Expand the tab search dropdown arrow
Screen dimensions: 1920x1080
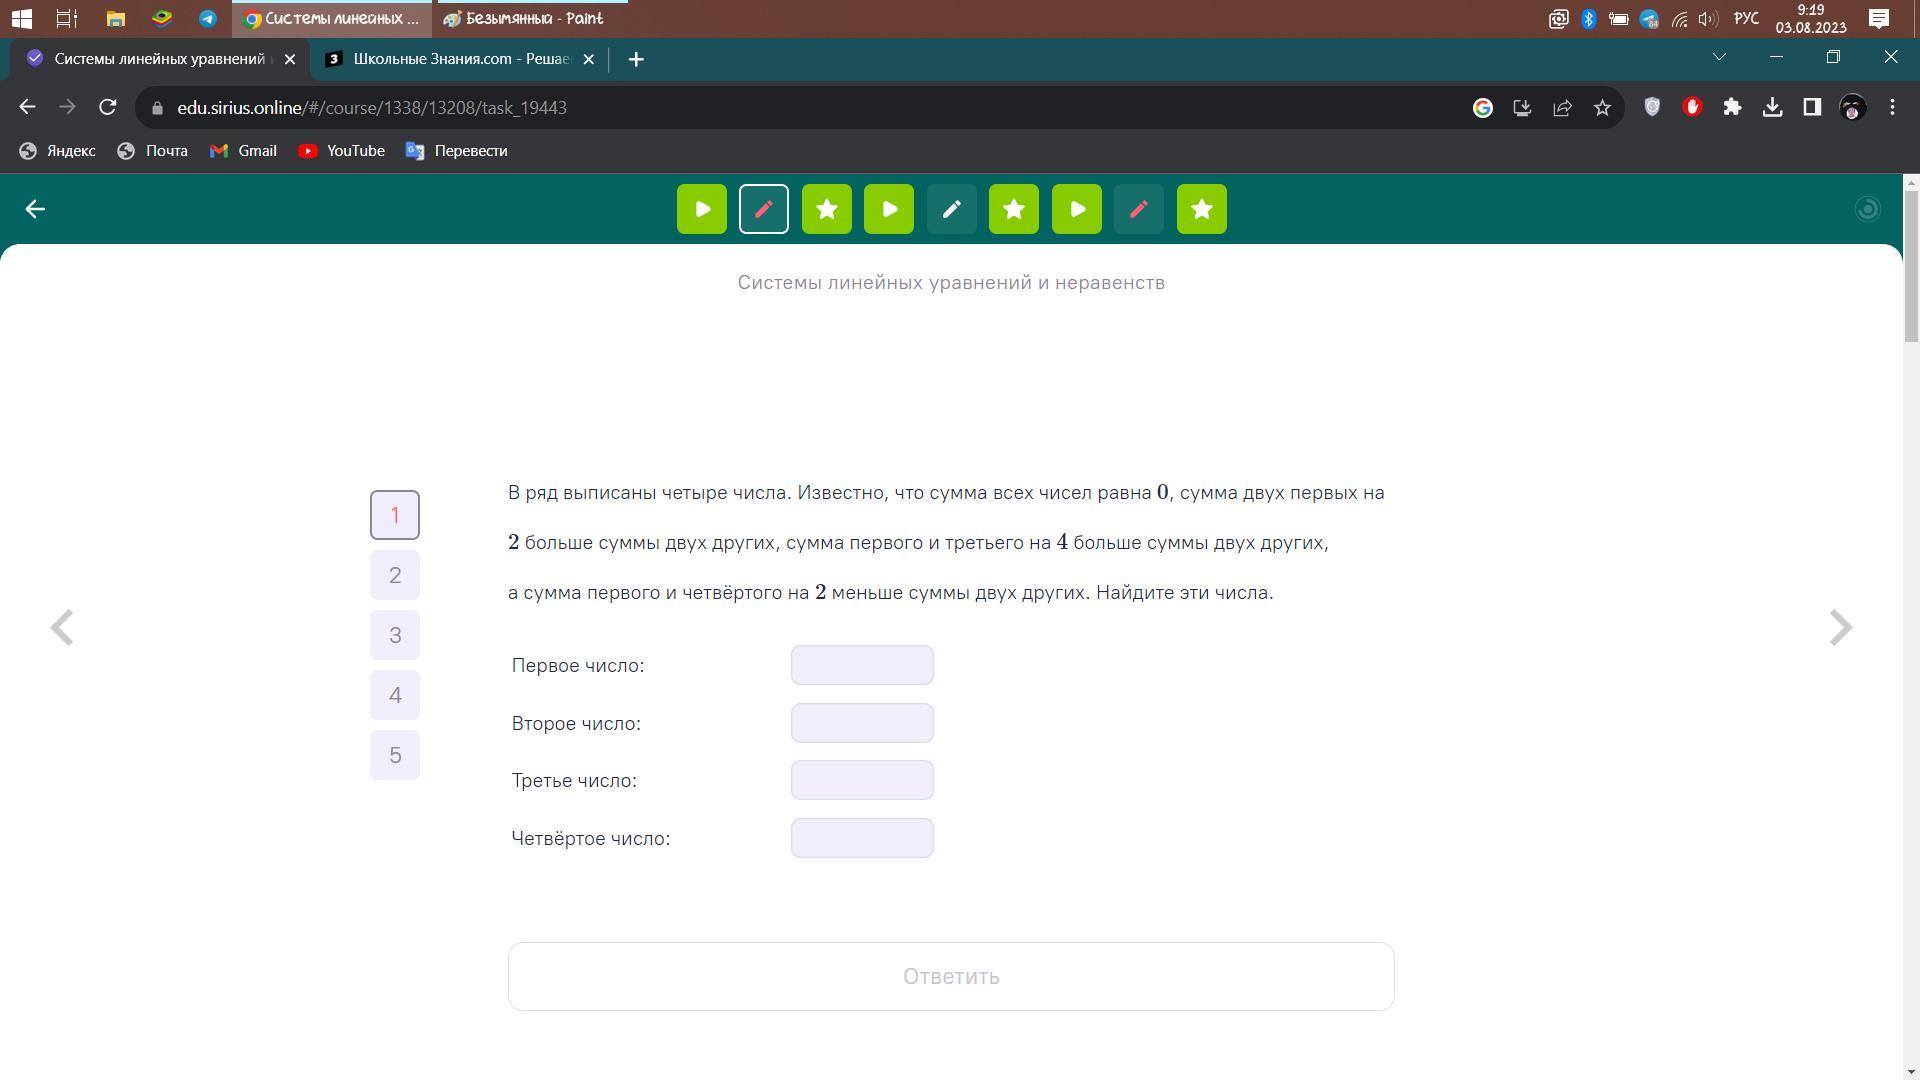[x=1719, y=57]
